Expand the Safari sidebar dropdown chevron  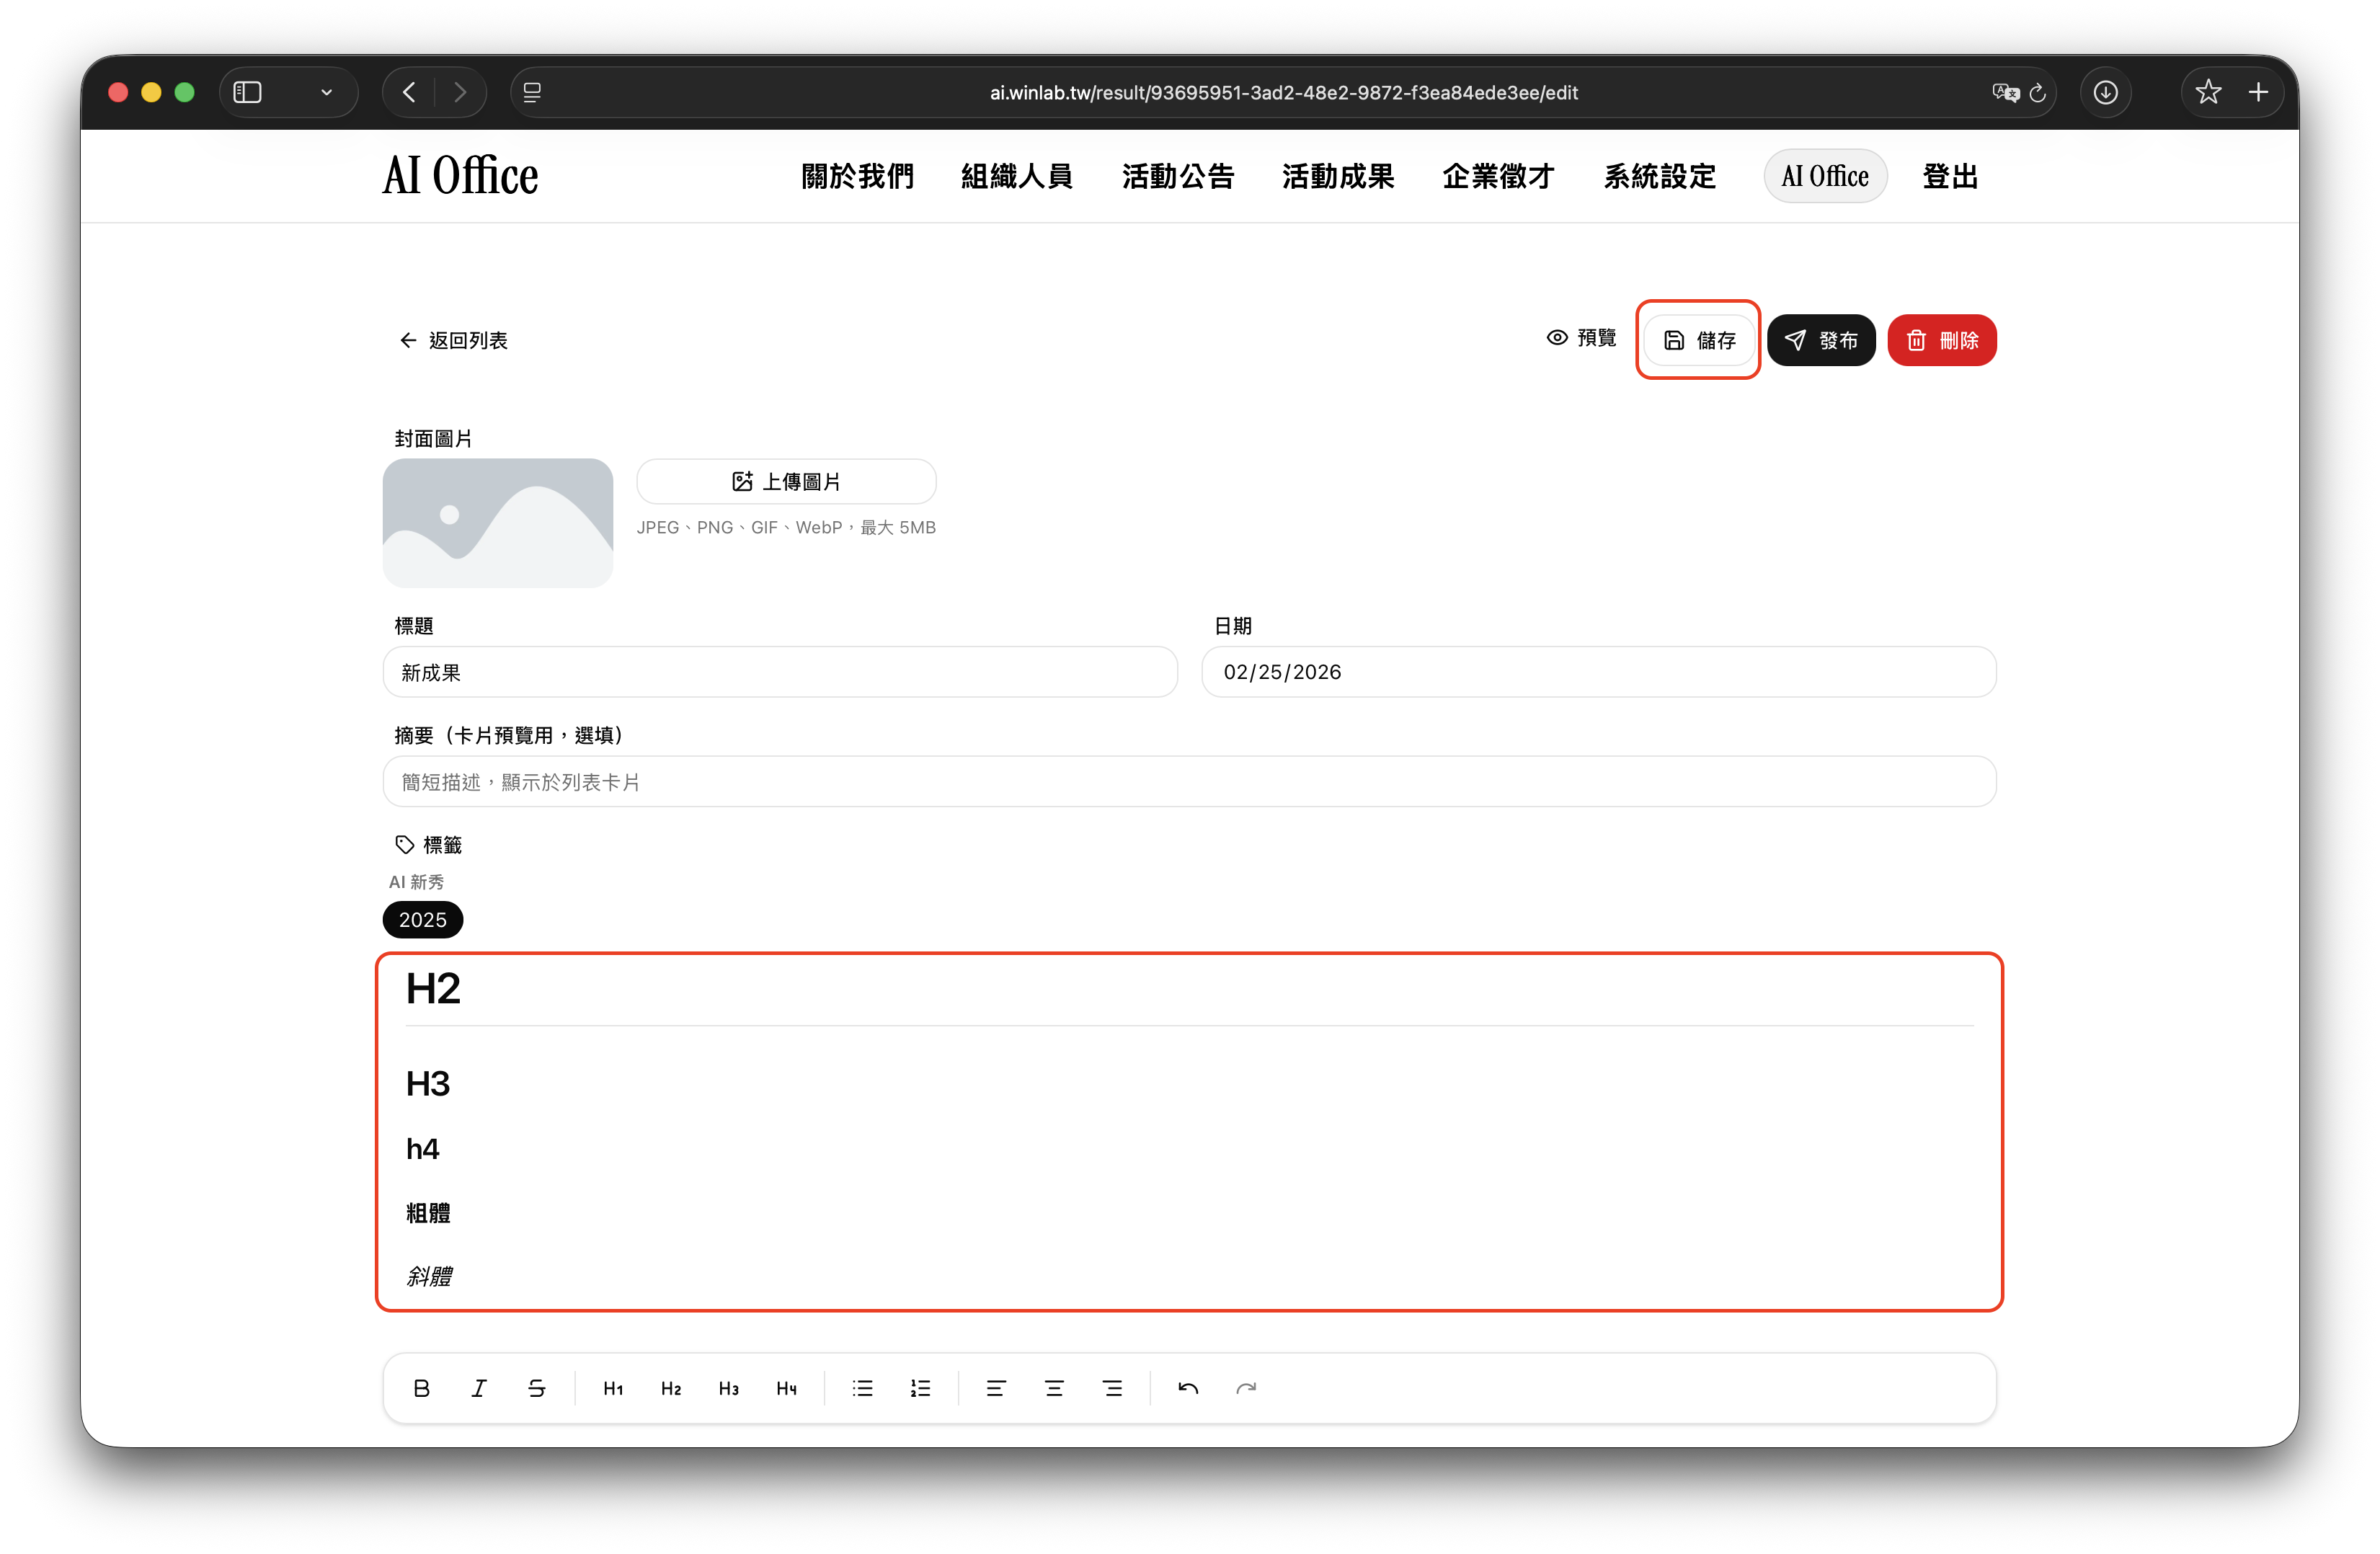click(x=326, y=92)
